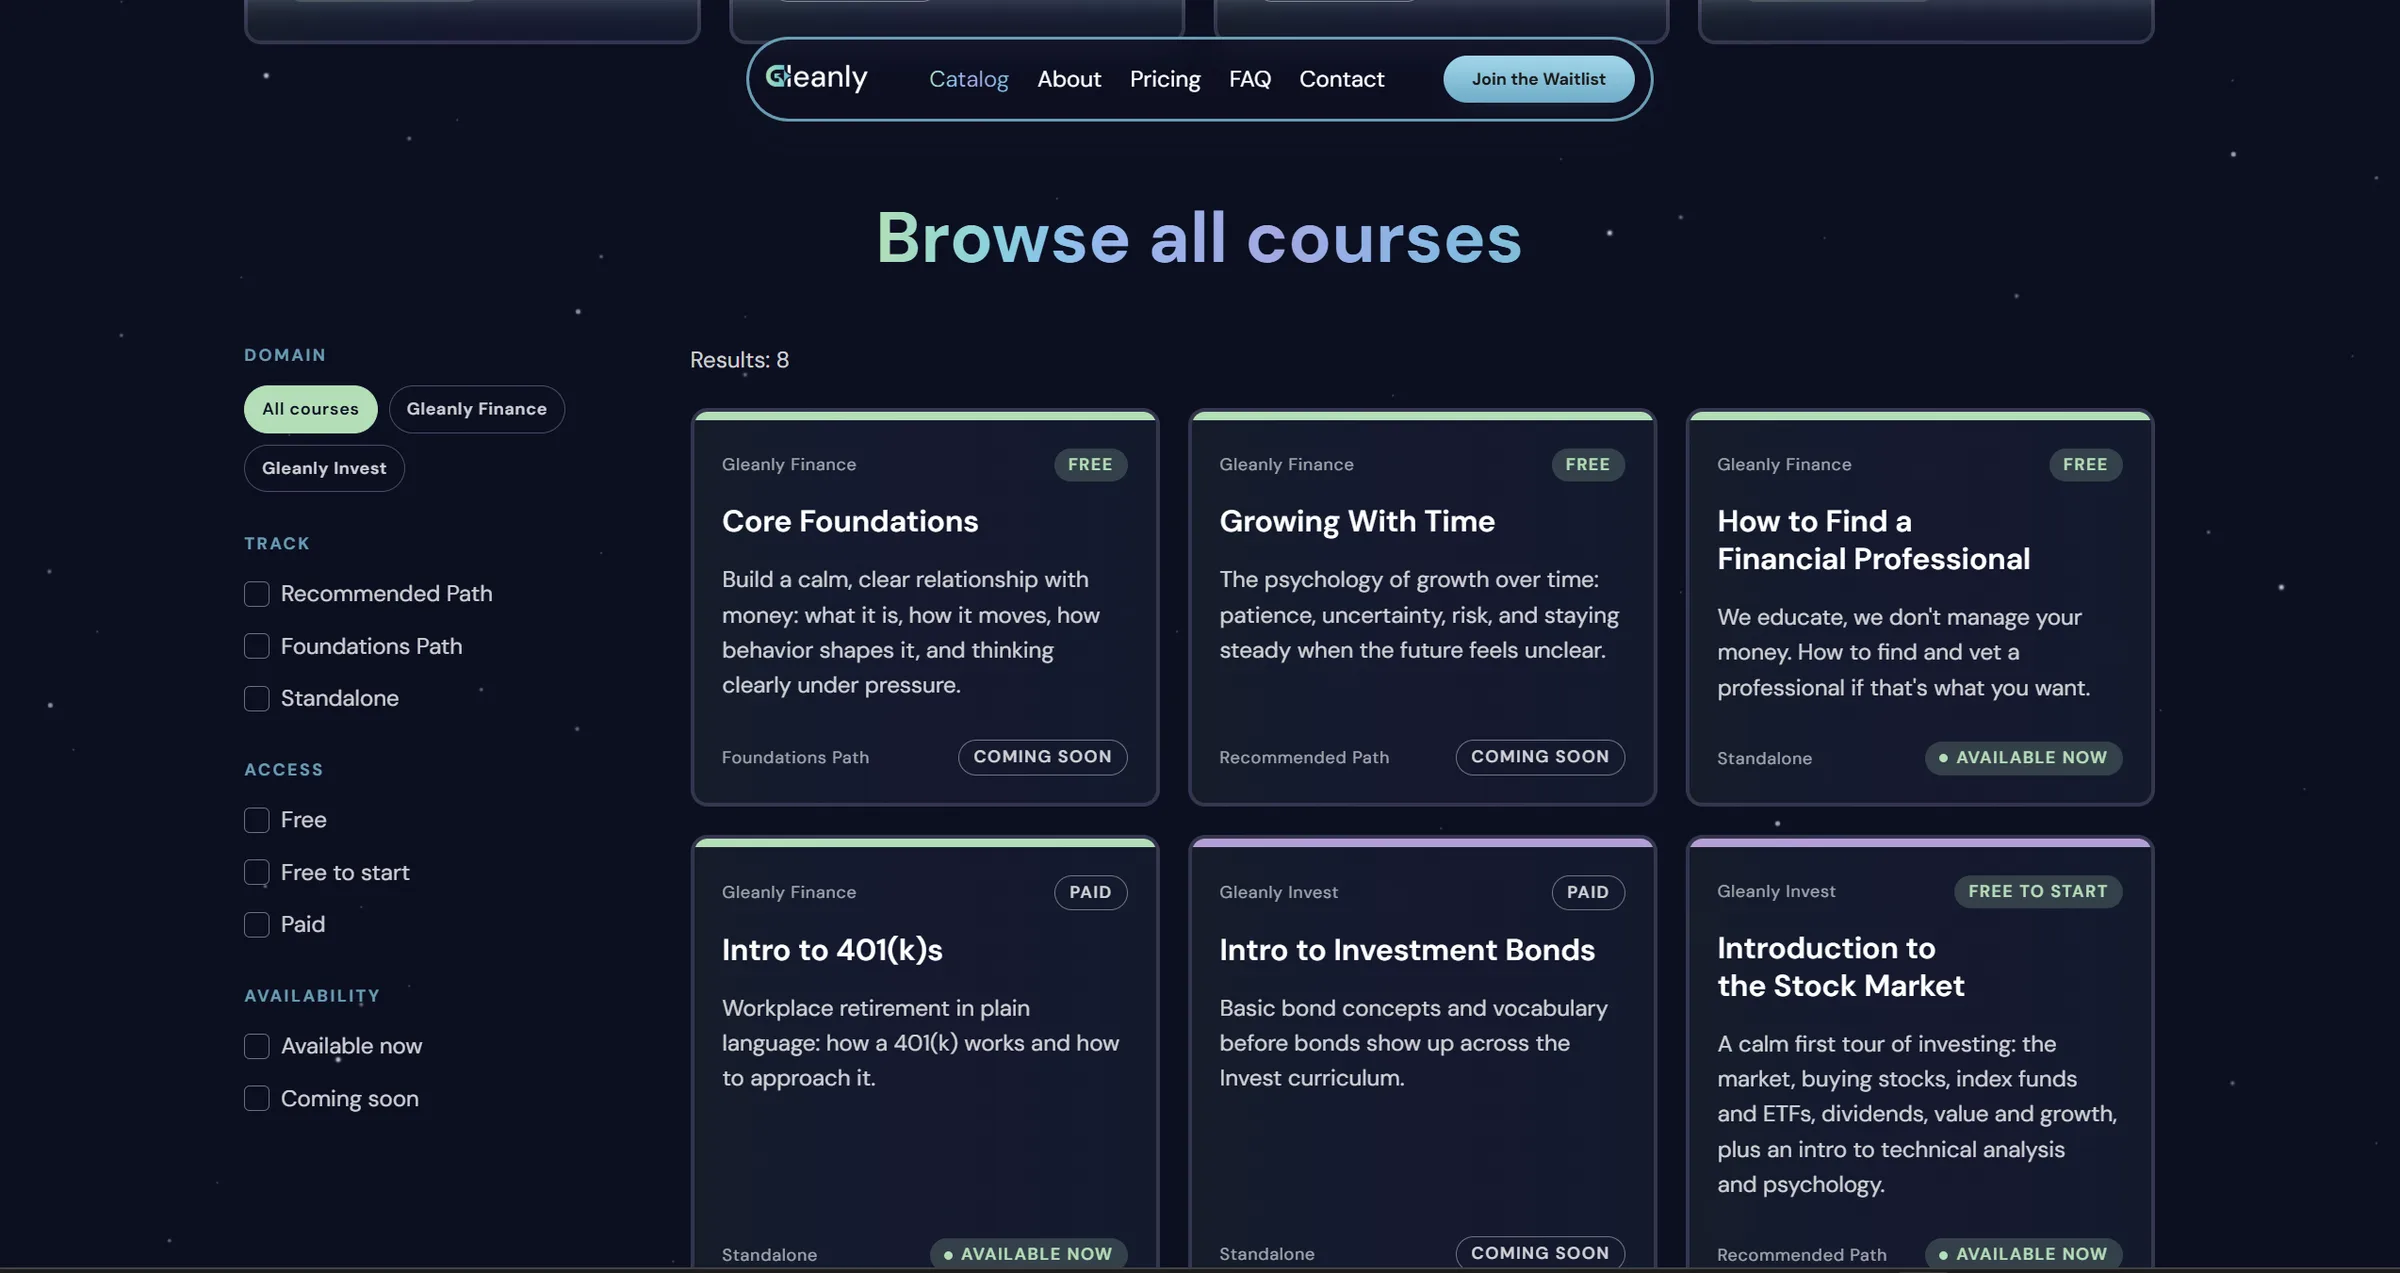Enable the Coming soon availability checkbox
The image size is (2400, 1273).
(x=257, y=1098)
